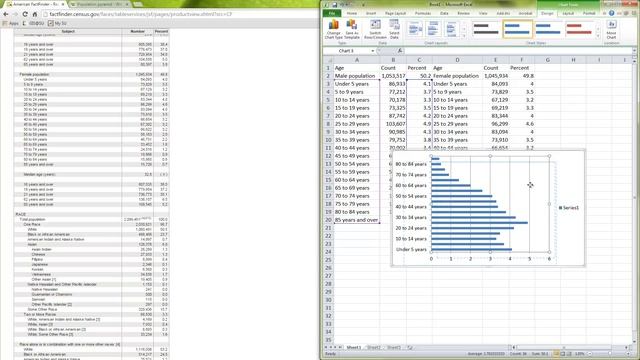Image resolution: width=640 pixels, height=360 pixels.
Task: Open Apps bookmark in browser
Action: coord(11,23)
